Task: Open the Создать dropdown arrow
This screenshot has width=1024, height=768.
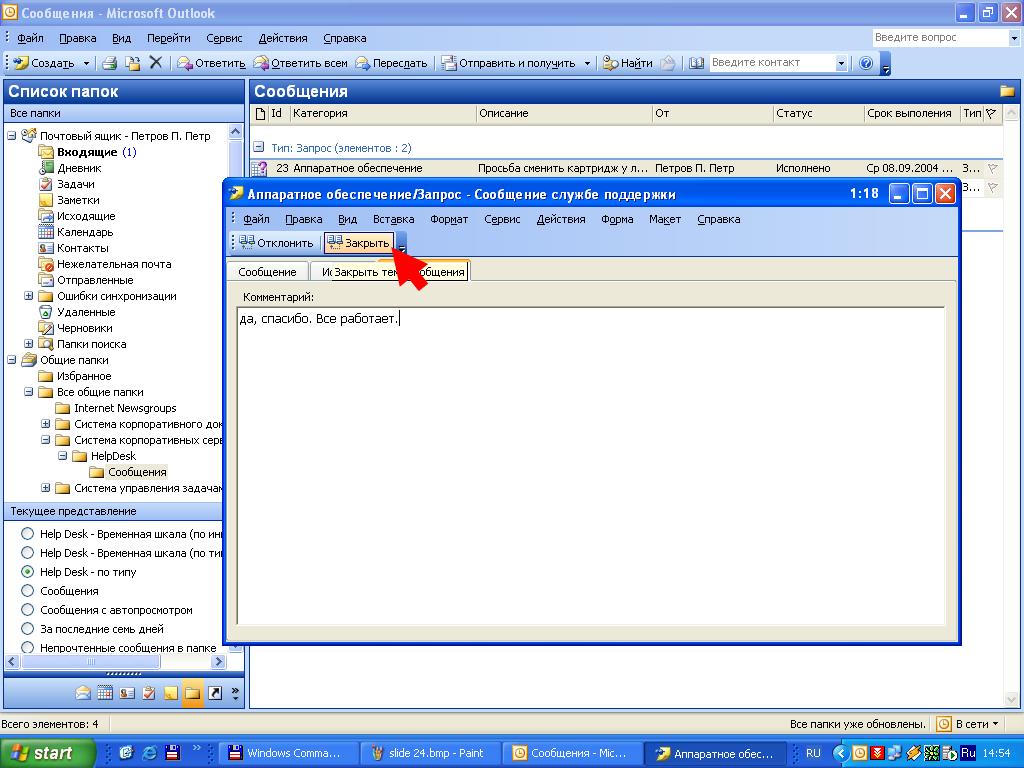Action: (x=86, y=63)
